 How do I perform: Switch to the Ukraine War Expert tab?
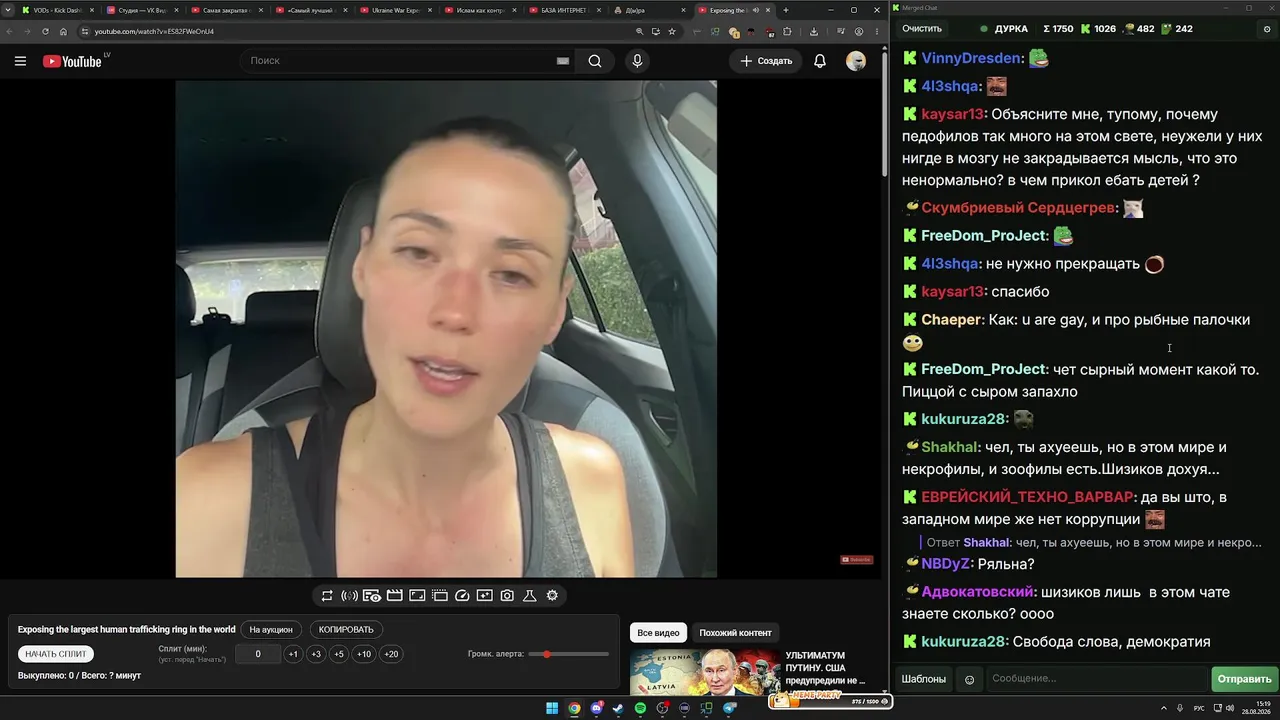[x=395, y=10]
